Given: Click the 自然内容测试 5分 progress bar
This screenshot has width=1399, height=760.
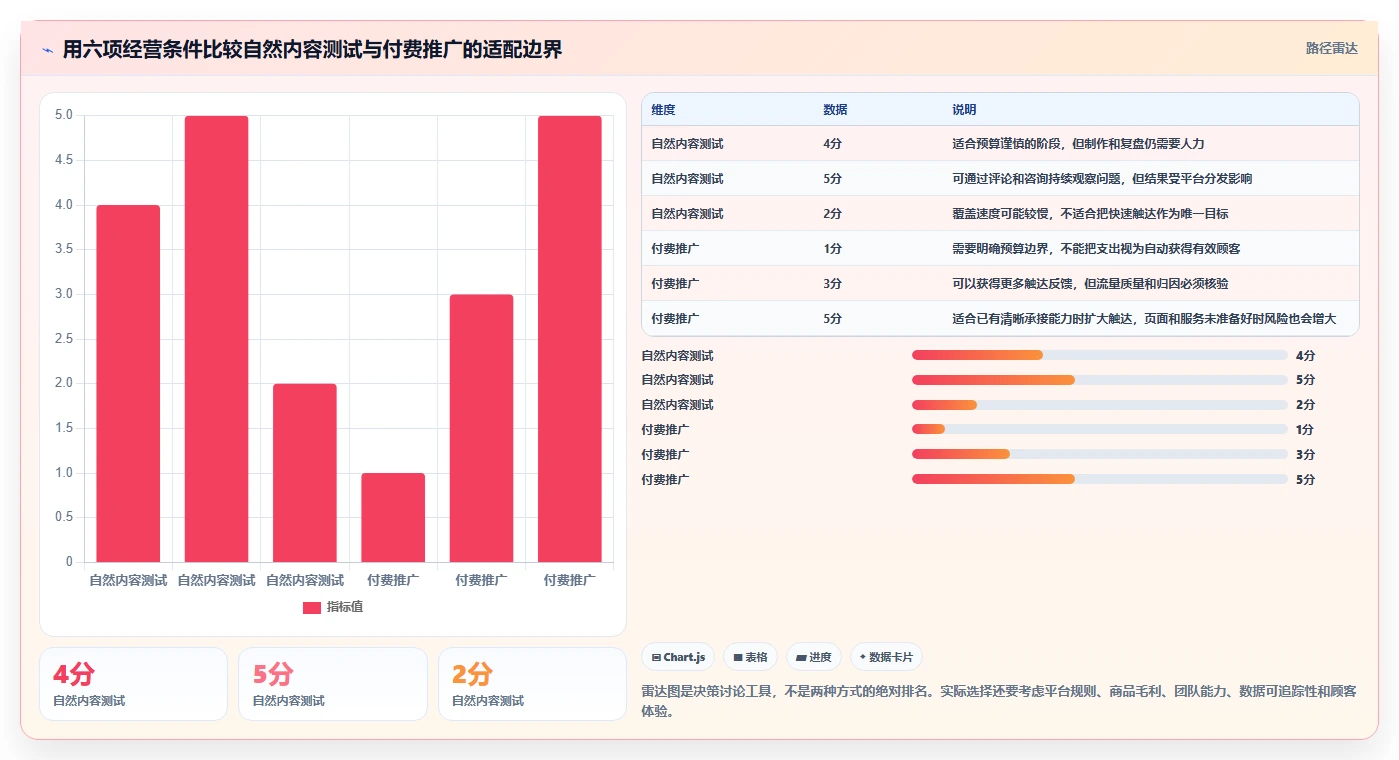Looking at the screenshot, I should (x=1100, y=380).
